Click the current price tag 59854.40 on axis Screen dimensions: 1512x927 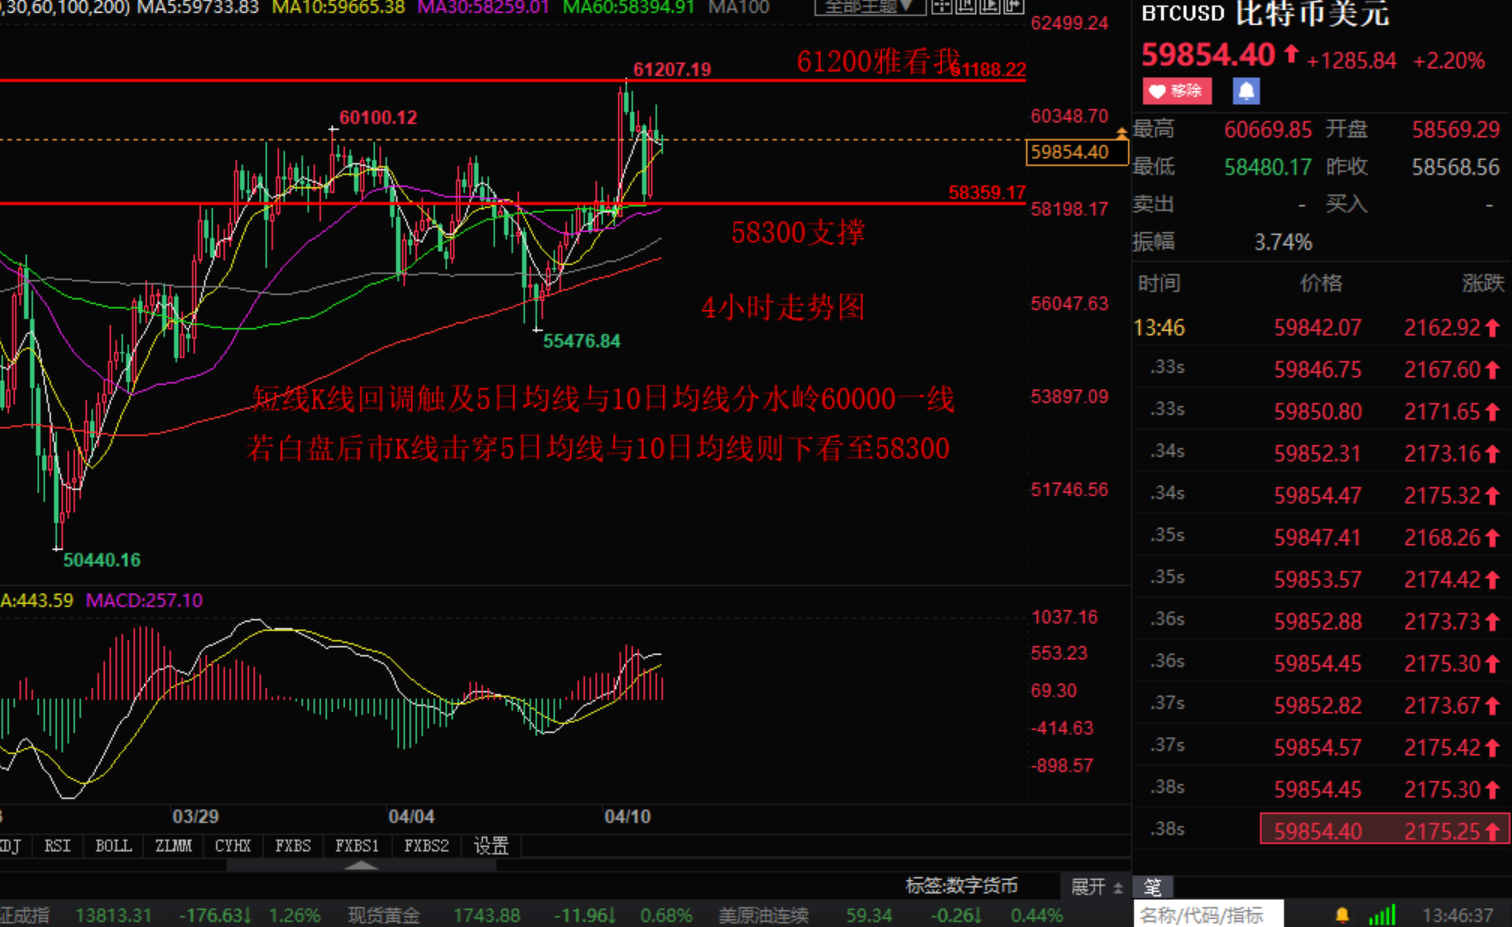click(1077, 152)
